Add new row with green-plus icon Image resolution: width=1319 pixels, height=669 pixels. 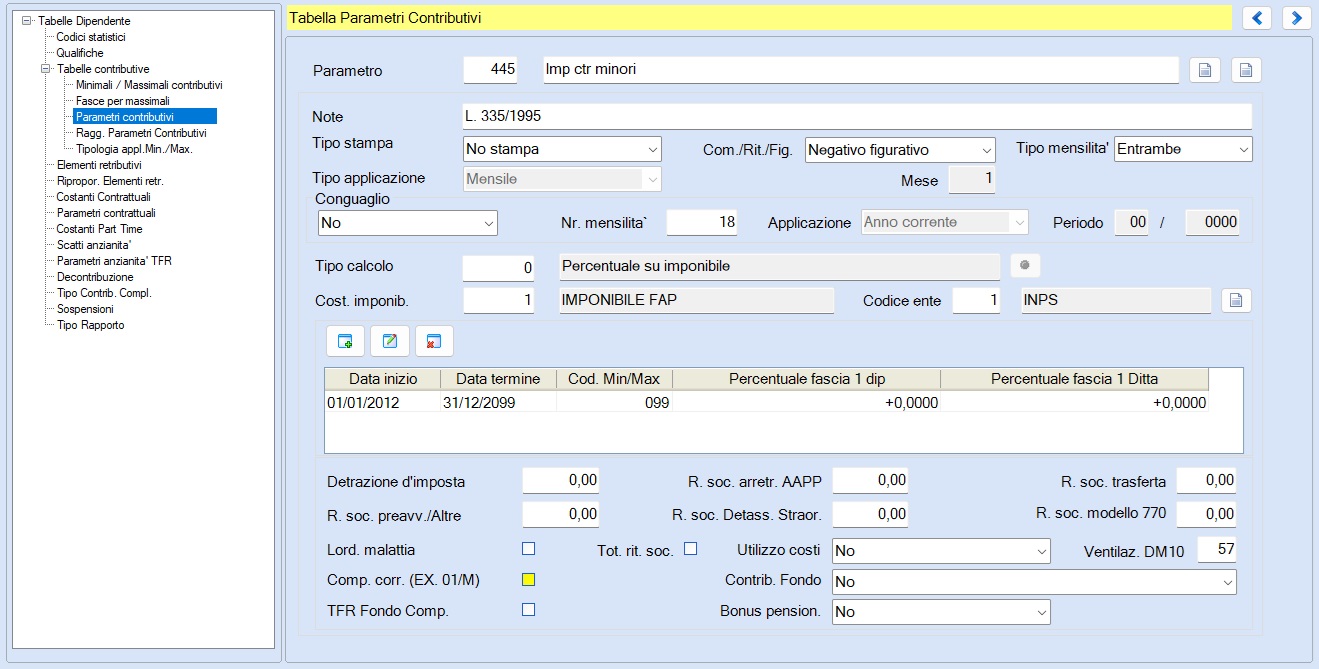(345, 341)
